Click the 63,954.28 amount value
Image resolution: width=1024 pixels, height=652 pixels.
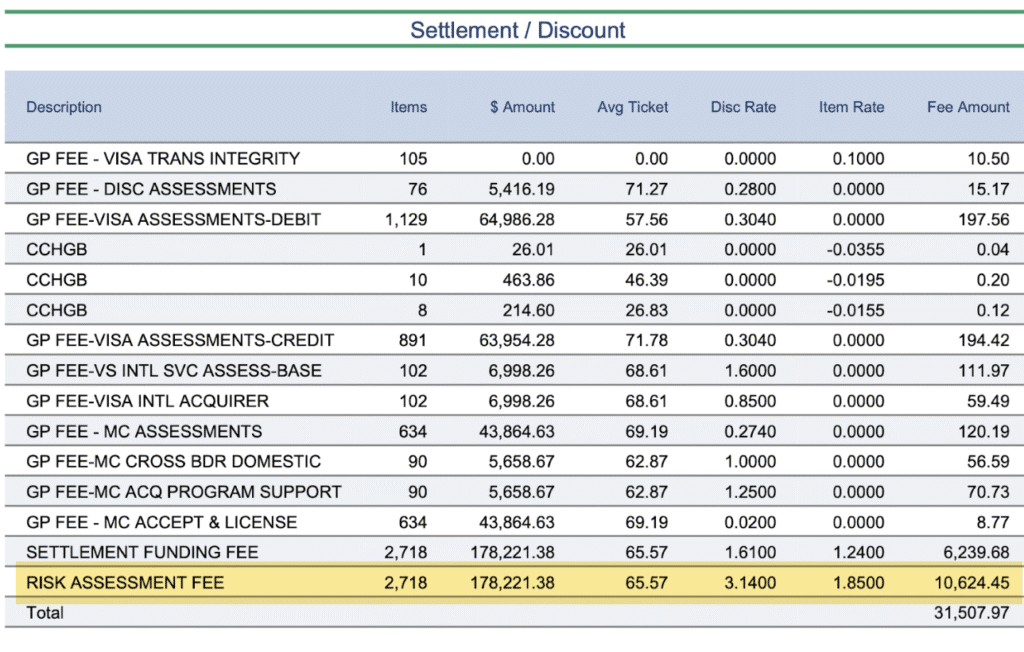click(x=517, y=340)
